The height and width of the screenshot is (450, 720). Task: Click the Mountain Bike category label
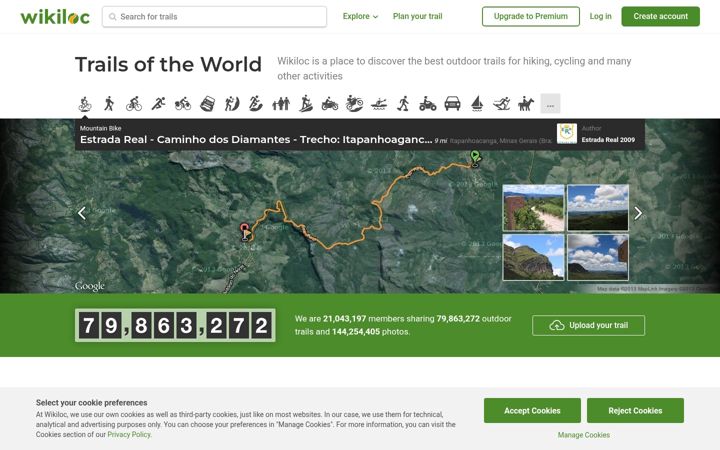click(x=101, y=128)
